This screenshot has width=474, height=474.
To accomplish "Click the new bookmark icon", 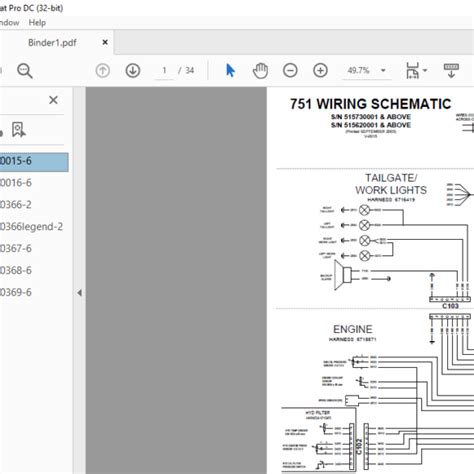I will click(x=18, y=130).
